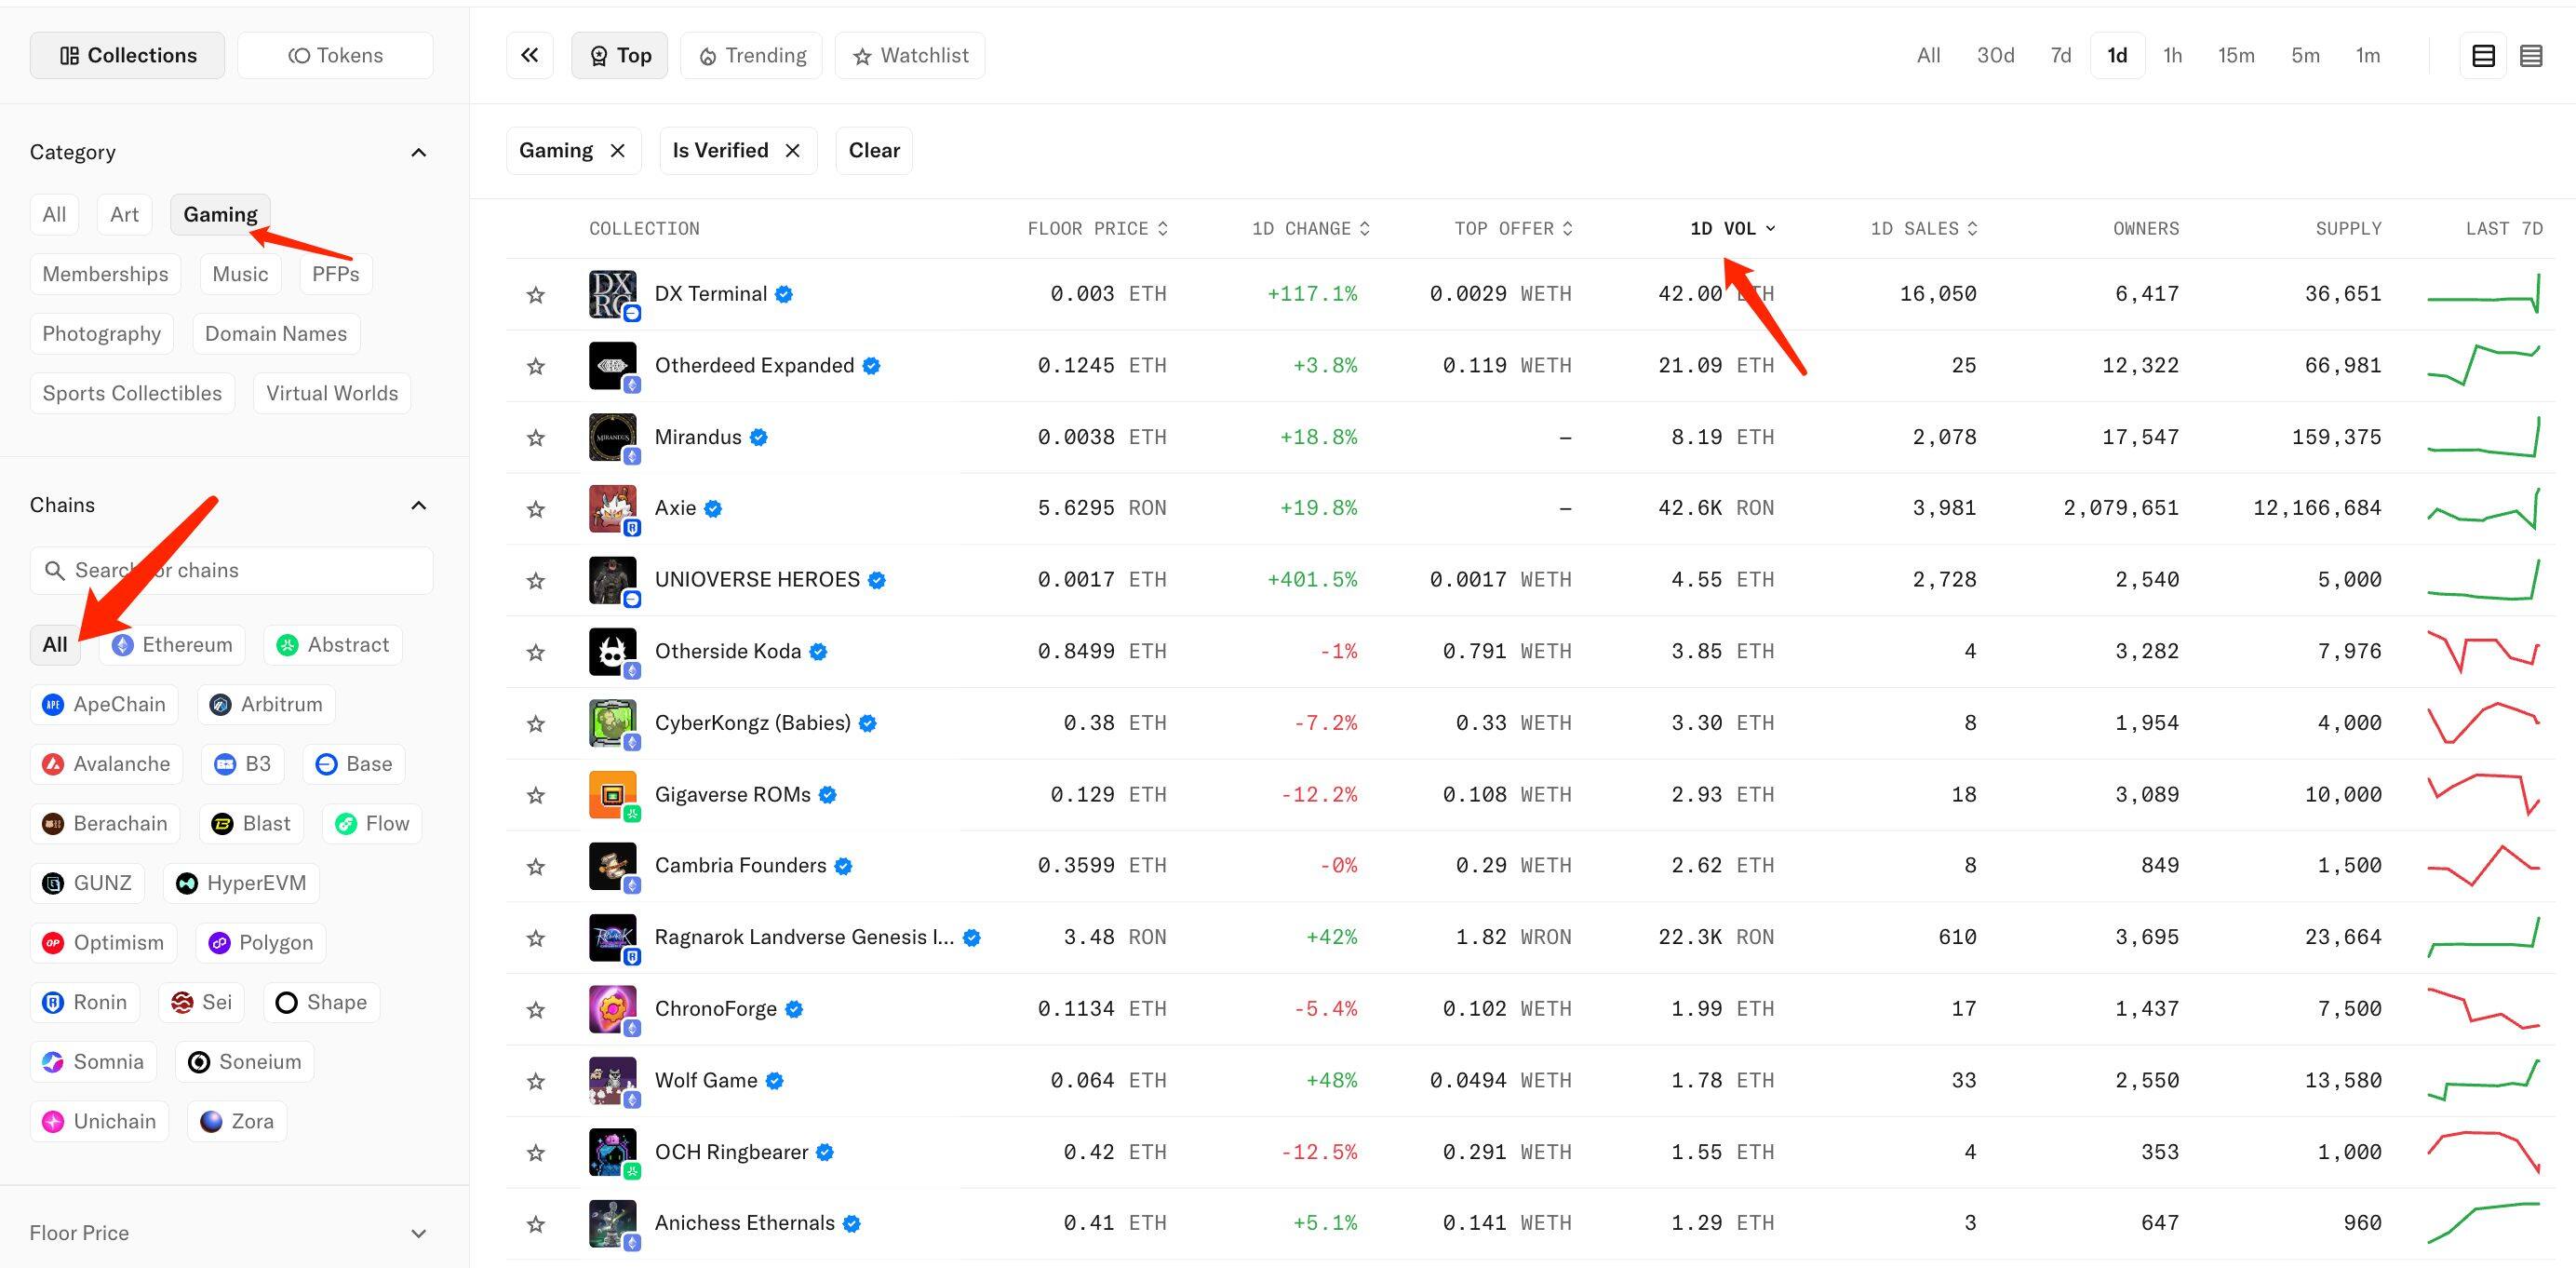Star DX Terminal to add it to watchlist
The image size is (2576, 1268).
click(x=536, y=294)
